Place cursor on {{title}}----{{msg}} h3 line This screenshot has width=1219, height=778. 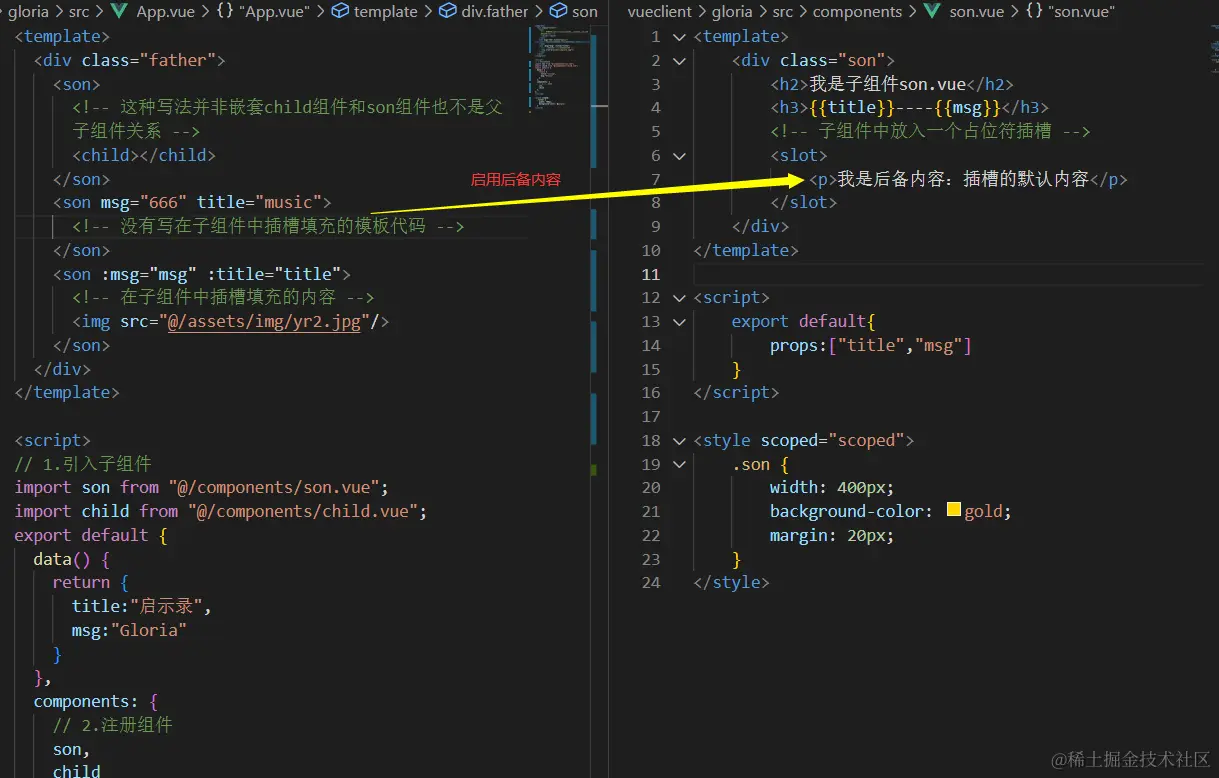[909, 108]
